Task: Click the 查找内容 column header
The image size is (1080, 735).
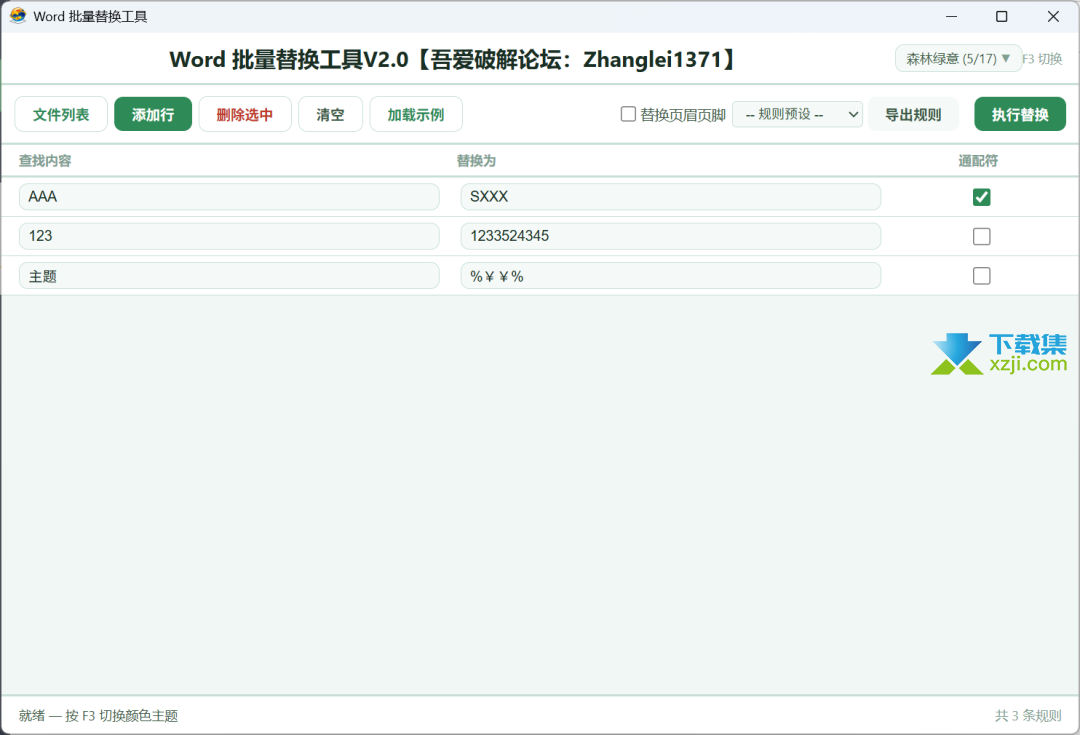Action: click(45, 161)
